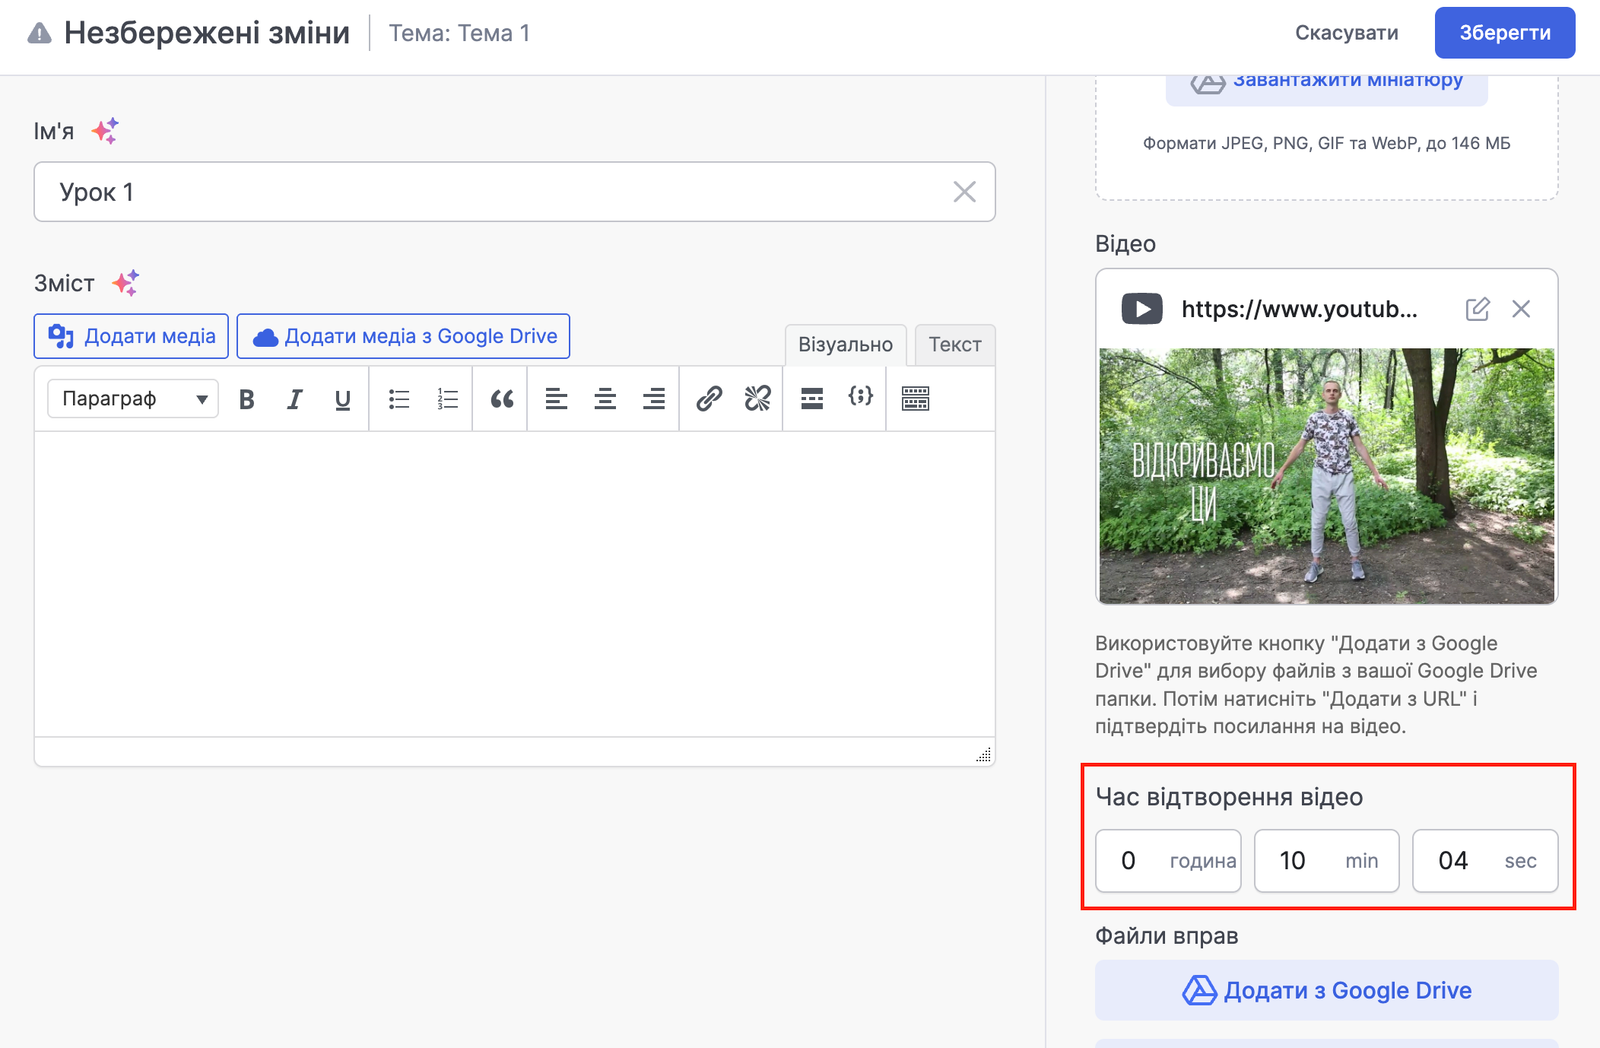The height and width of the screenshot is (1048, 1600).
Task: Insert a link with the chain icon
Action: (x=709, y=399)
